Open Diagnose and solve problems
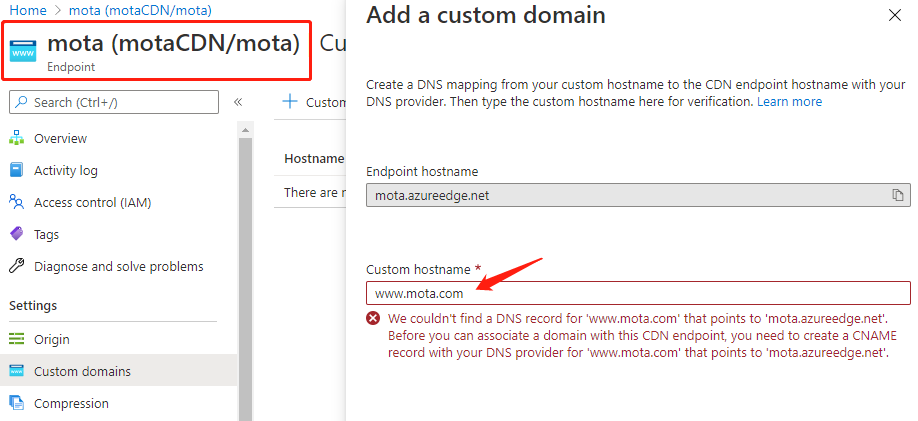 119,266
